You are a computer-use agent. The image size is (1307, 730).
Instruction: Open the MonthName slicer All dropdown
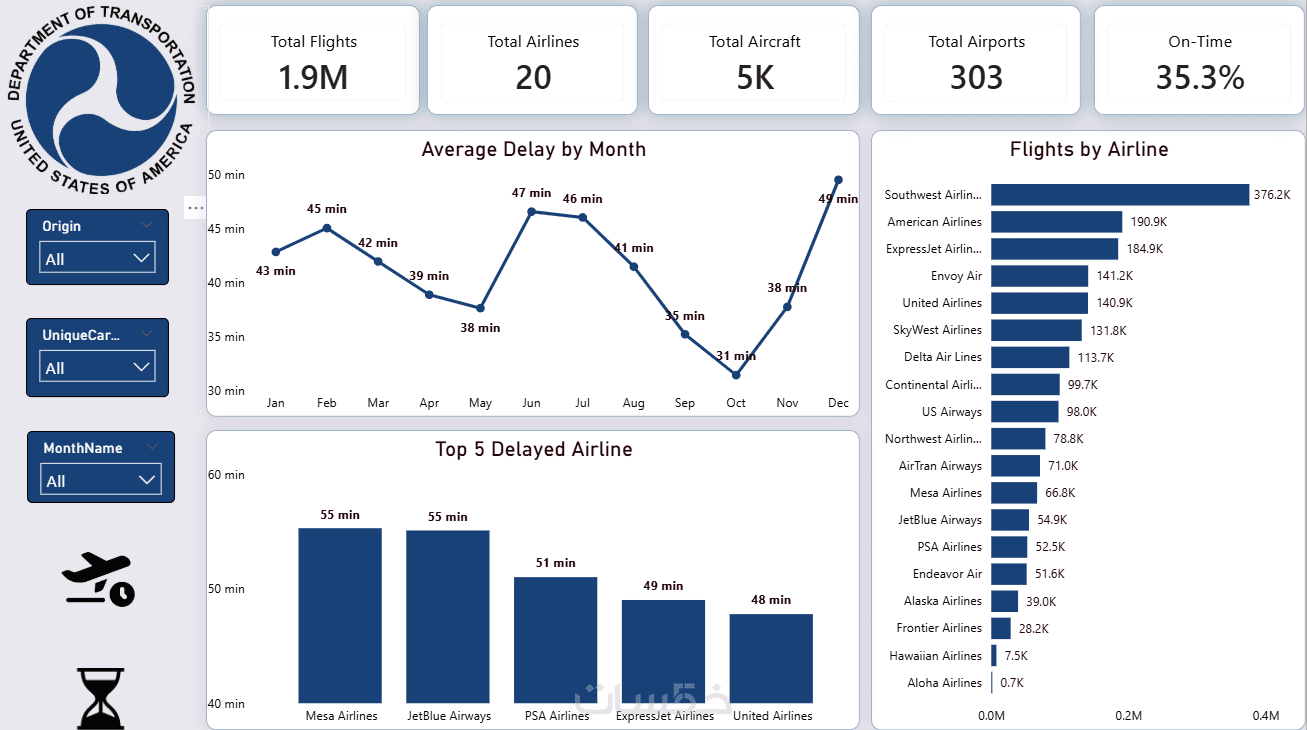pos(100,480)
